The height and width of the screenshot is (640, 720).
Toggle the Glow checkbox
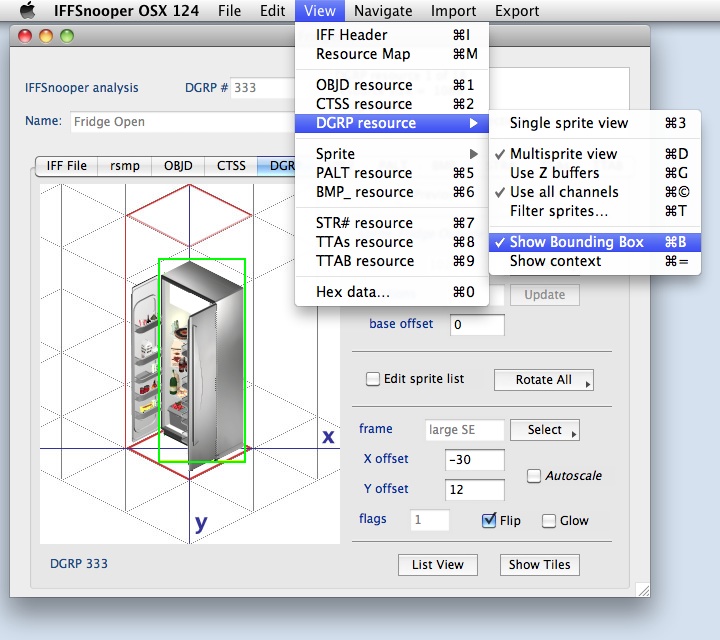pos(548,520)
